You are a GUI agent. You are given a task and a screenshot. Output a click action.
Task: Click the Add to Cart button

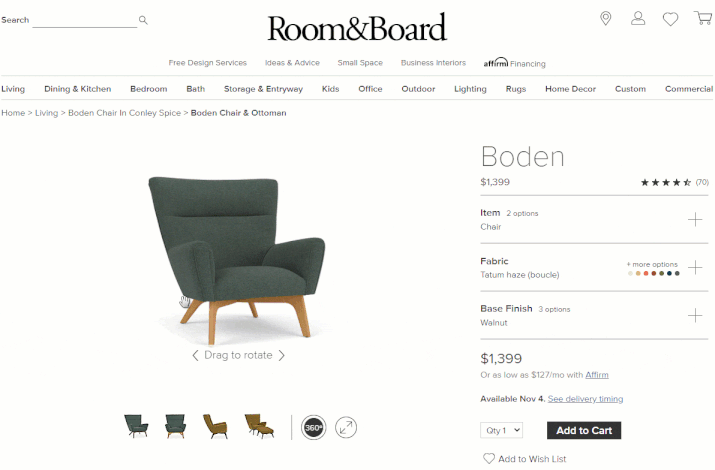pos(584,430)
